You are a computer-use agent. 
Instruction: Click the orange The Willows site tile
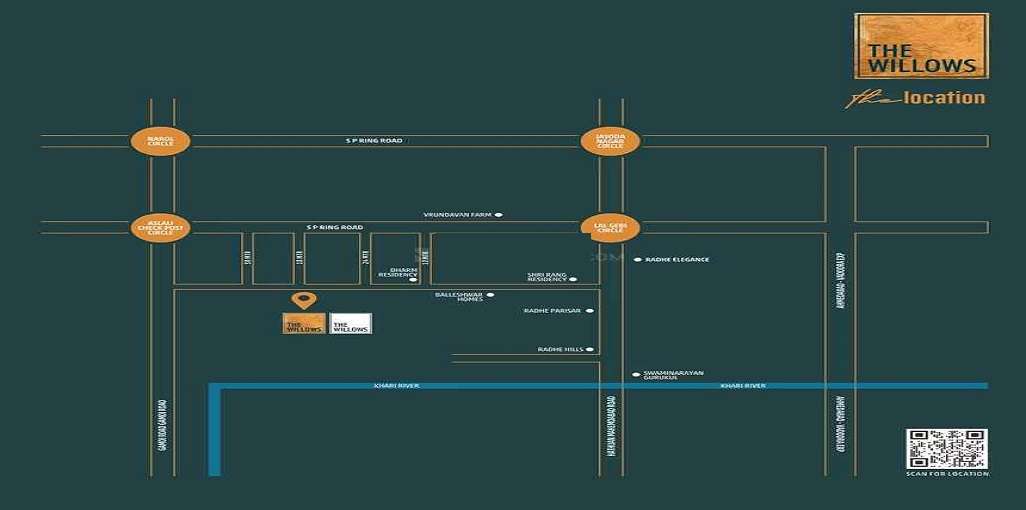303,324
